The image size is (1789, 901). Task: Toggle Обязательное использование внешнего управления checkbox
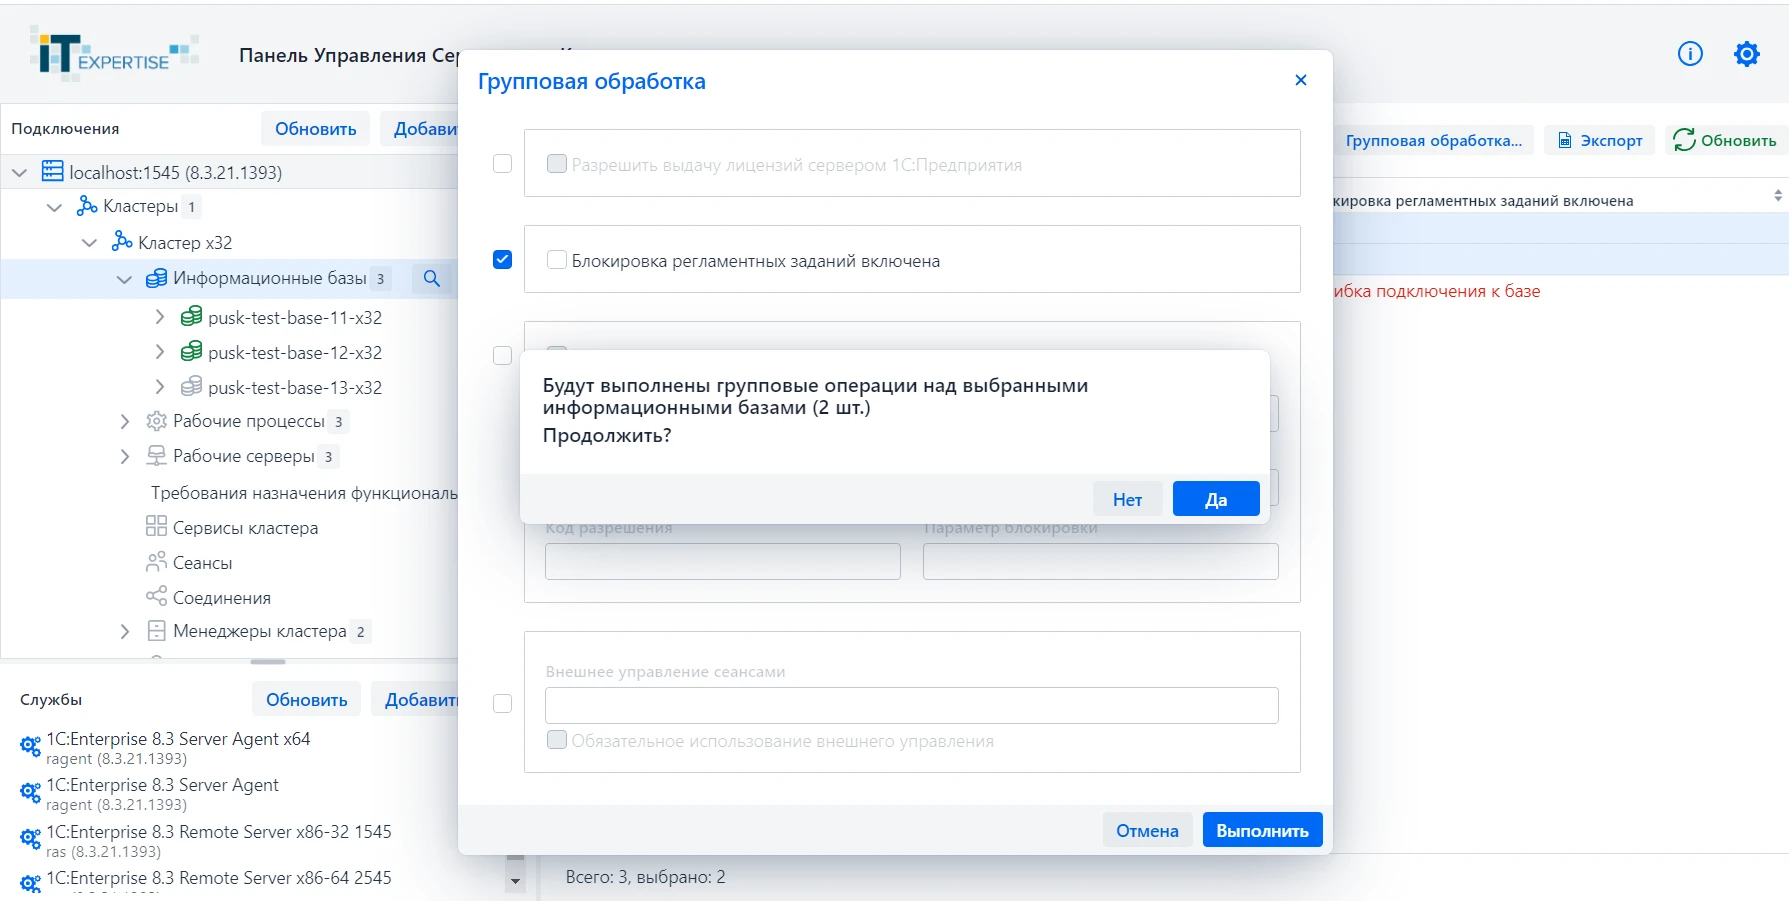[x=557, y=740]
